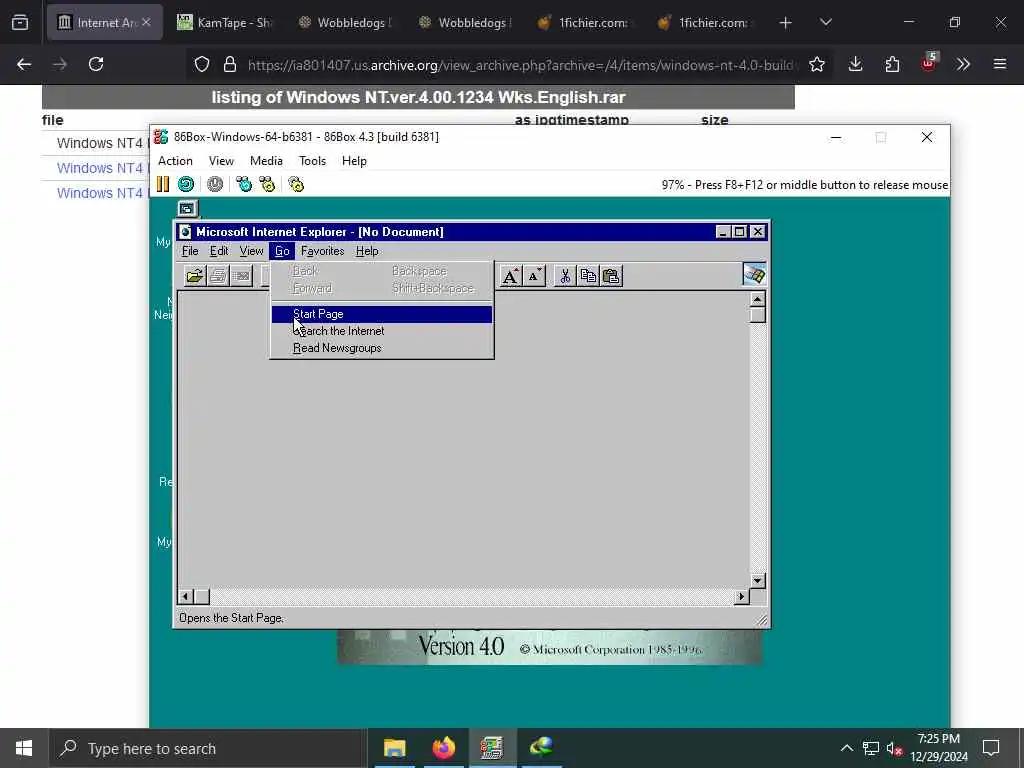Open the Firefox hamburger application menu
1024x768 pixels.
[1000, 64]
